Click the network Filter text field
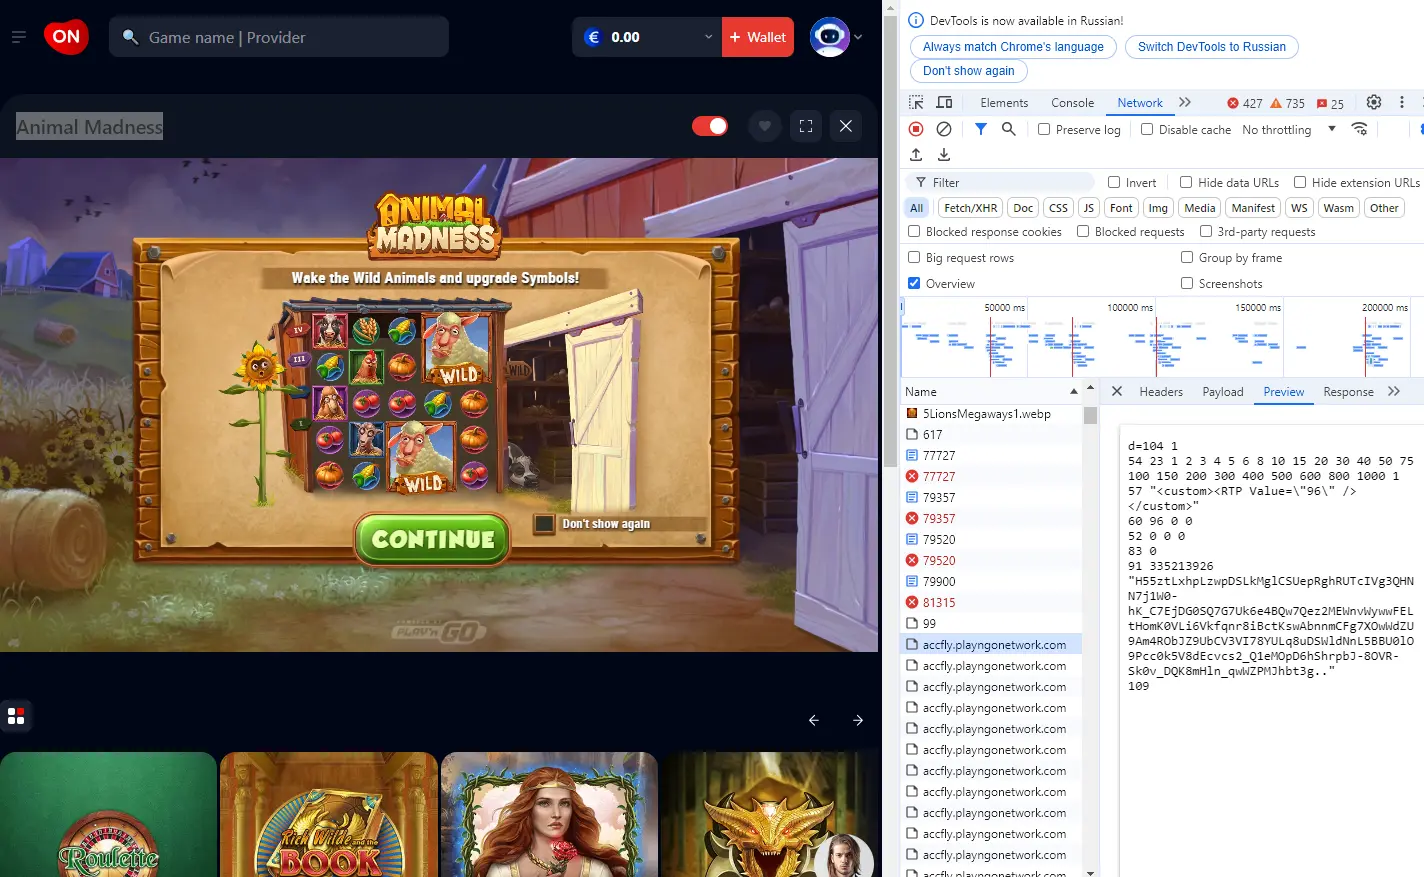This screenshot has width=1424, height=877. (1000, 182)
